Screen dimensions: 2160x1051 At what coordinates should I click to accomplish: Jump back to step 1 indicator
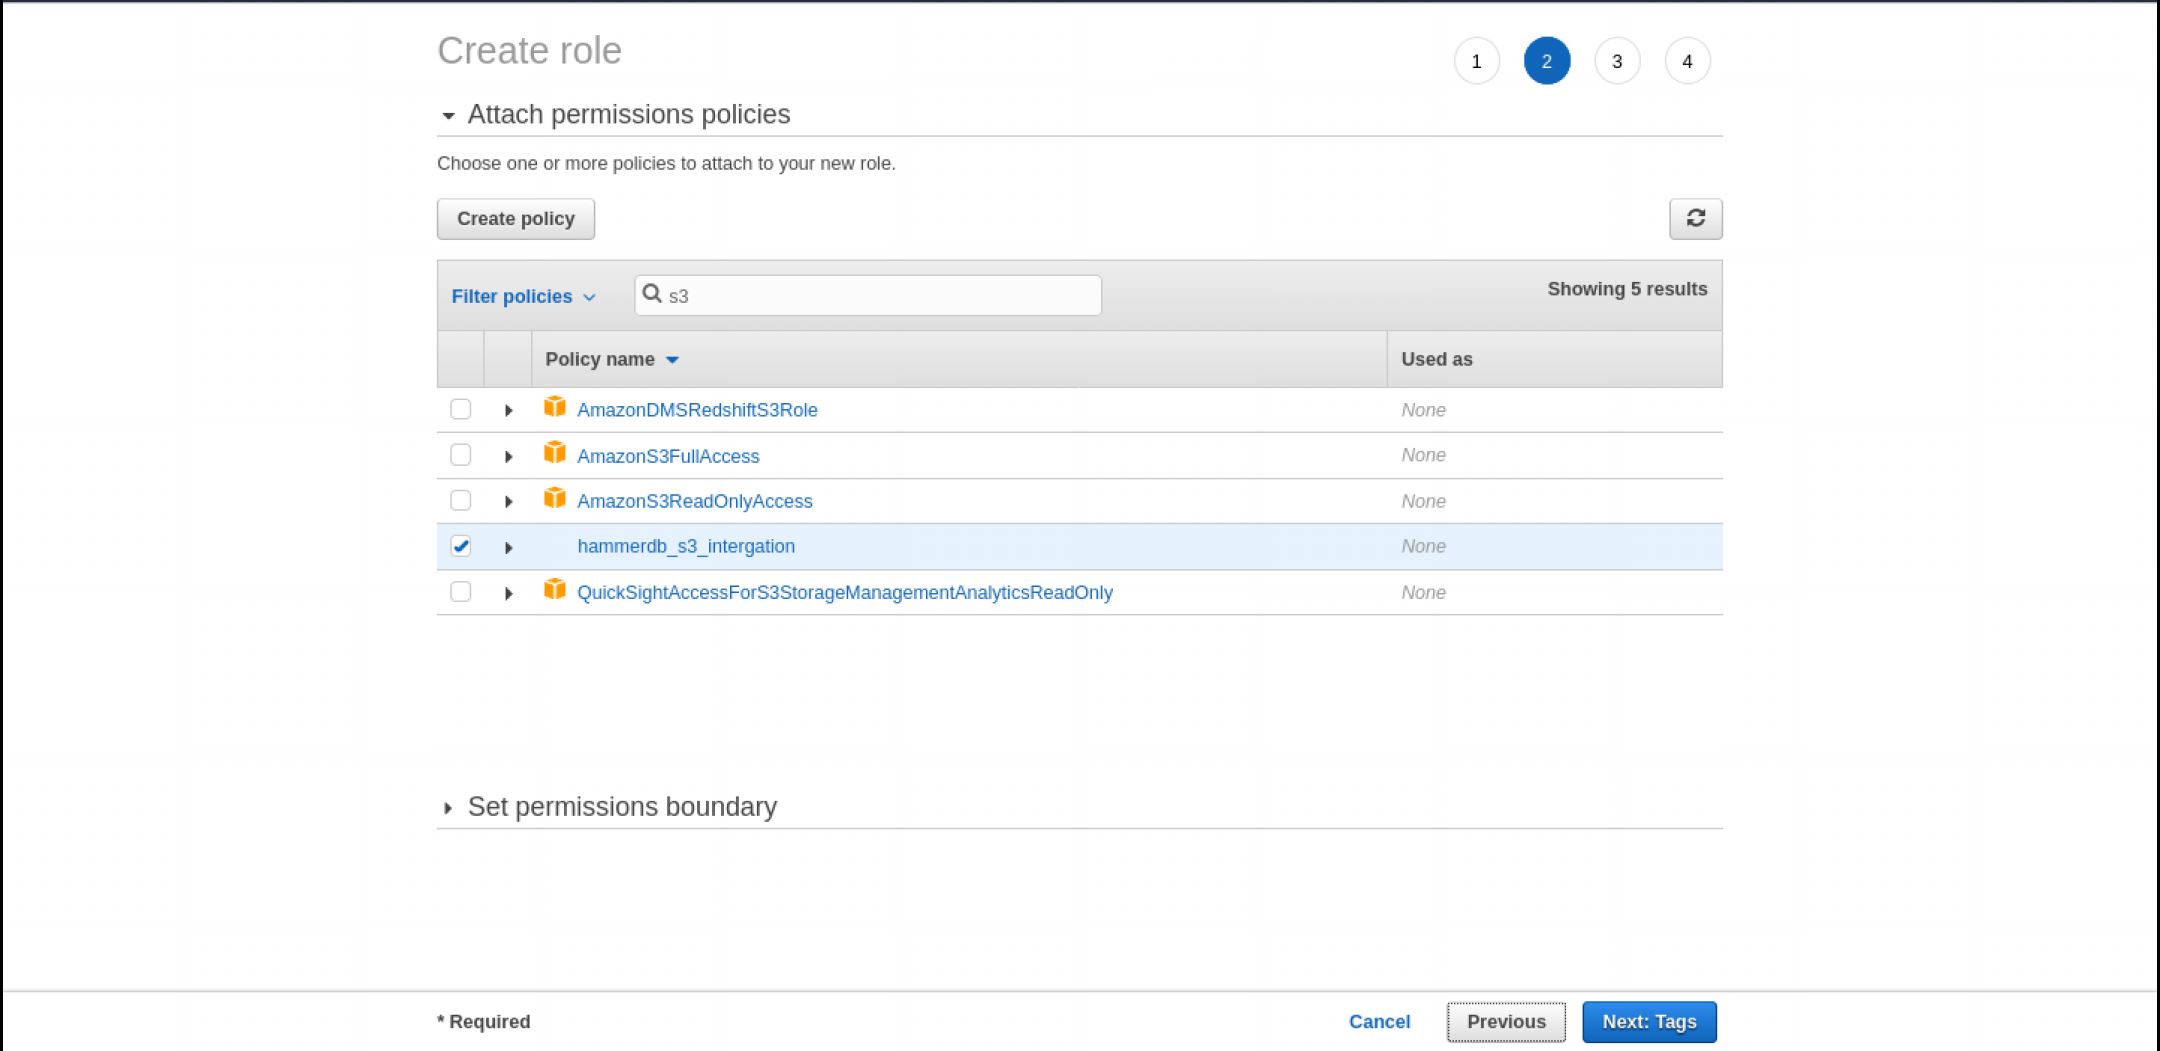pyautogui.click(x=1476, y=61)
